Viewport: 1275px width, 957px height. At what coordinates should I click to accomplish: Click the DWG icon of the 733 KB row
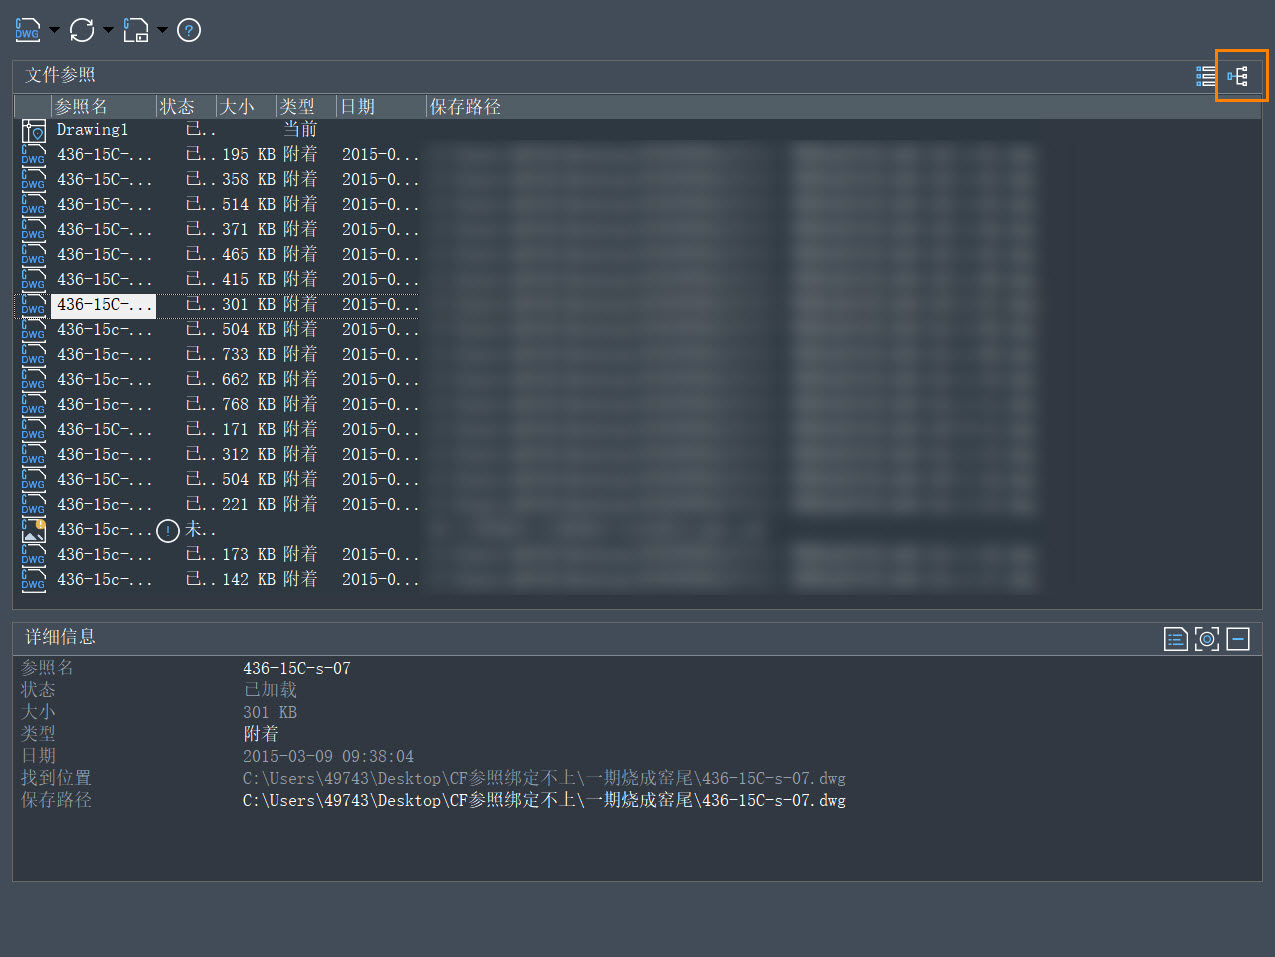[x=34, y=355]
